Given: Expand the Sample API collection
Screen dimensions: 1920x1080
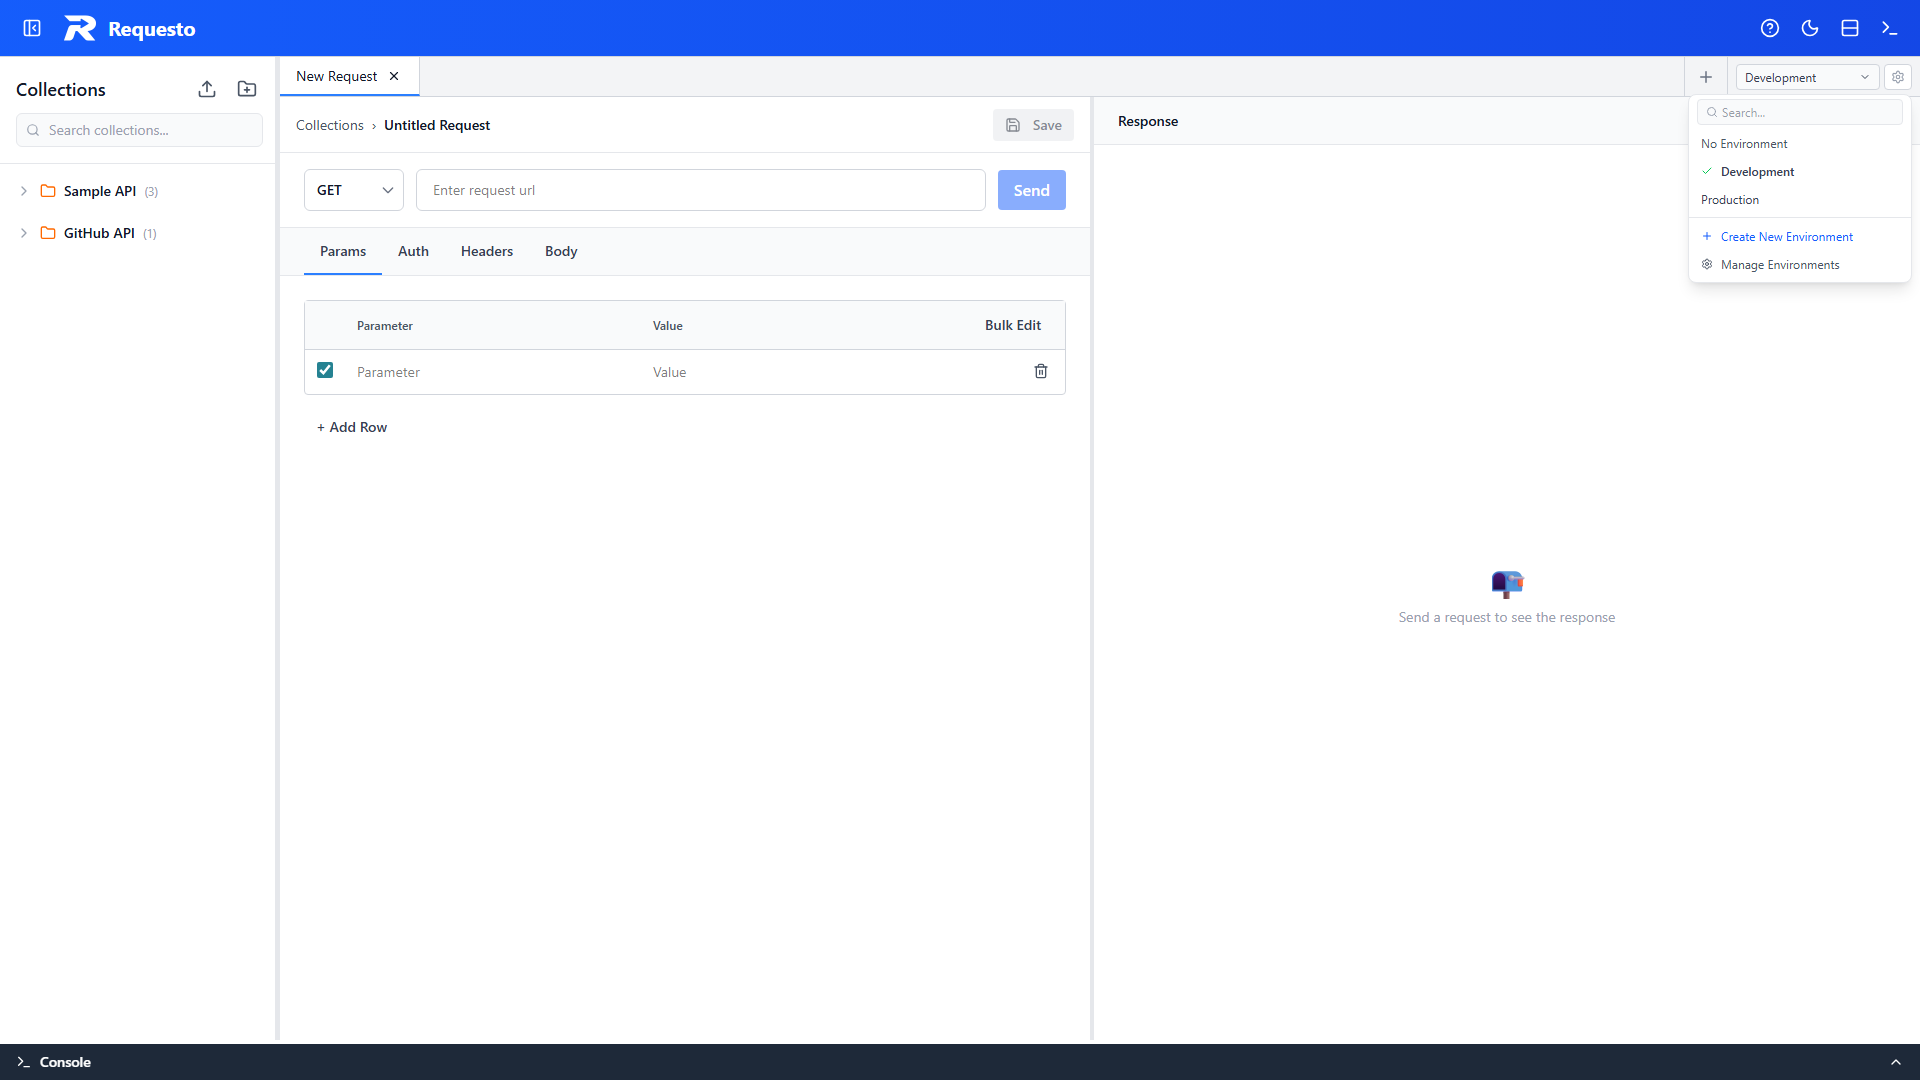Looking at the screenshot, I should pyautogui.click(x=23, y=191).
